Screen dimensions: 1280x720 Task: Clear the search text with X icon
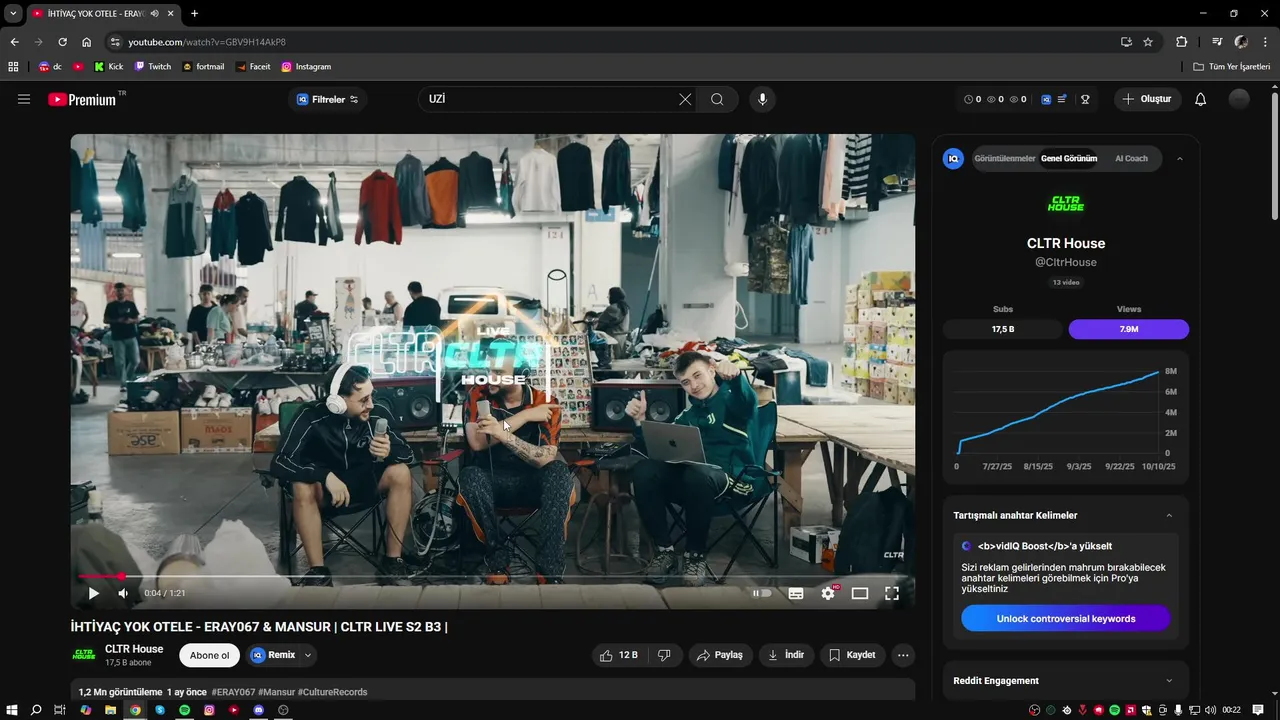(685, 99)
